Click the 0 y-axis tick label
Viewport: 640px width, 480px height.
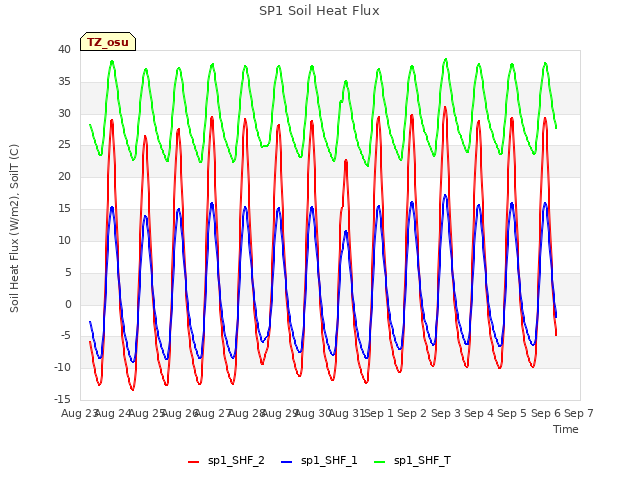click(x=68, y=304)
